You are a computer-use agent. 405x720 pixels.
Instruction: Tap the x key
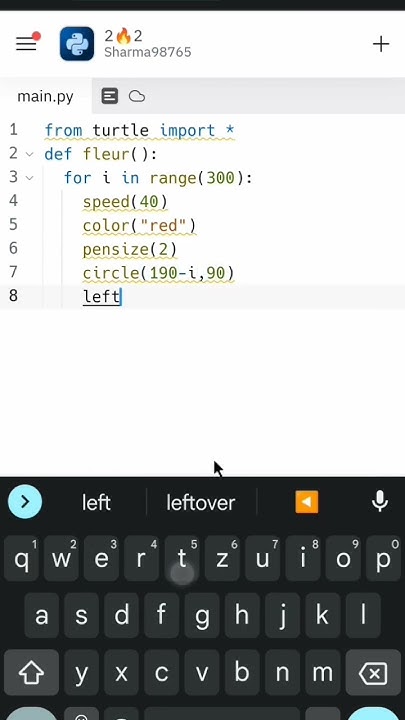click(122, 673)
